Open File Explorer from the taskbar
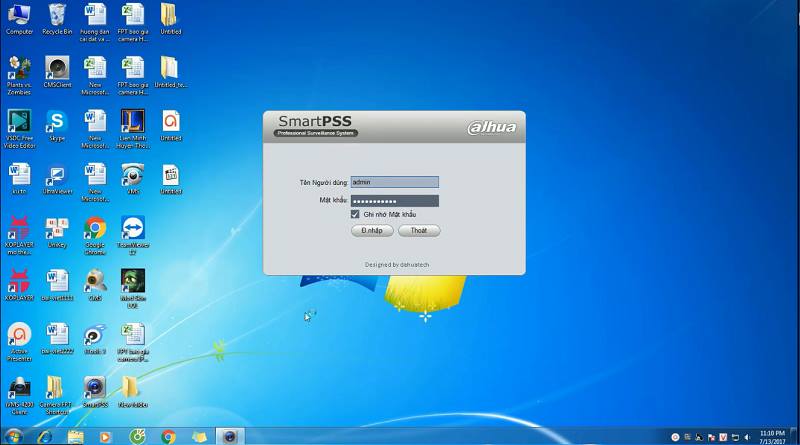800x445 pixels. coord(75,437)
